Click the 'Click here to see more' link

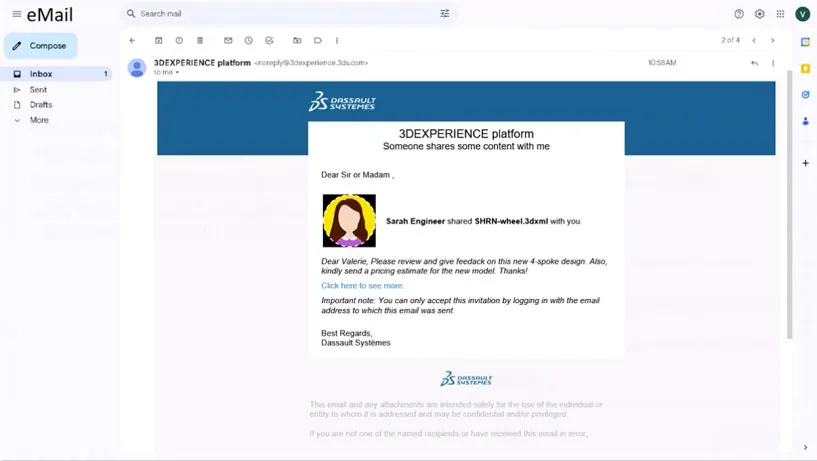[362, 285]
